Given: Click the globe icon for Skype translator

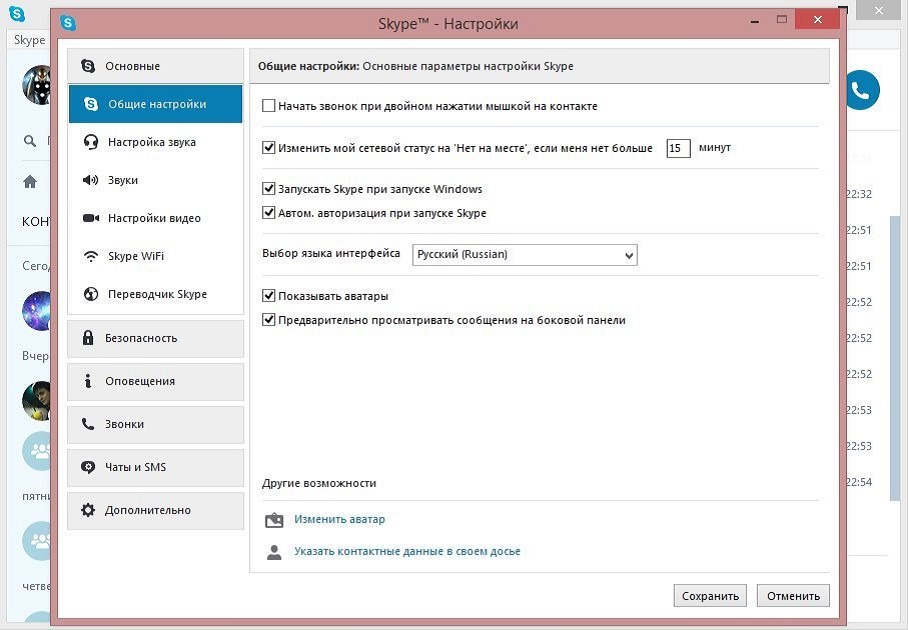Looking at the screenshot, I should tap(91, 294).
